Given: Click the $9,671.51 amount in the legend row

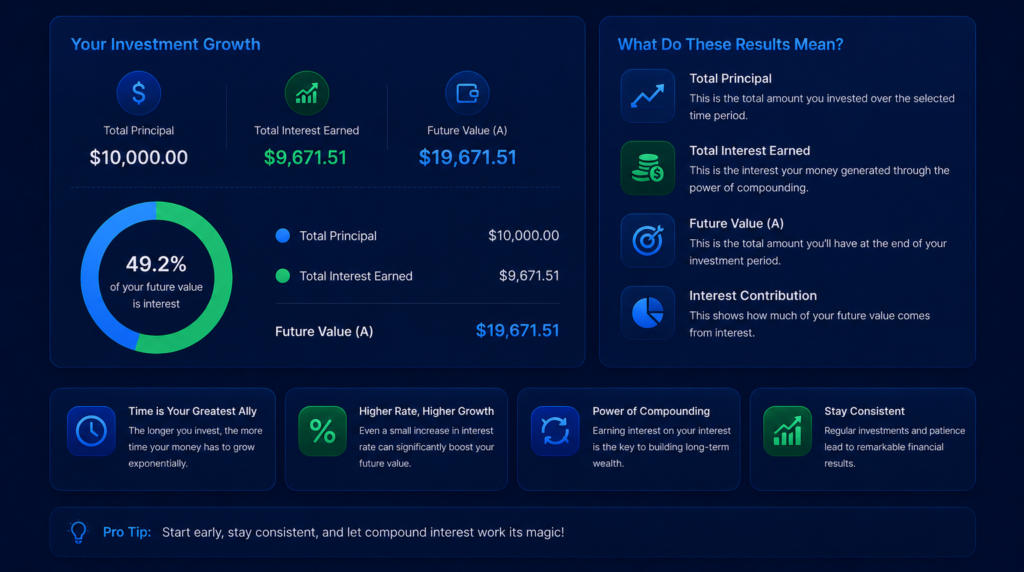Looking at the screenshot, I should pos(529,276).
